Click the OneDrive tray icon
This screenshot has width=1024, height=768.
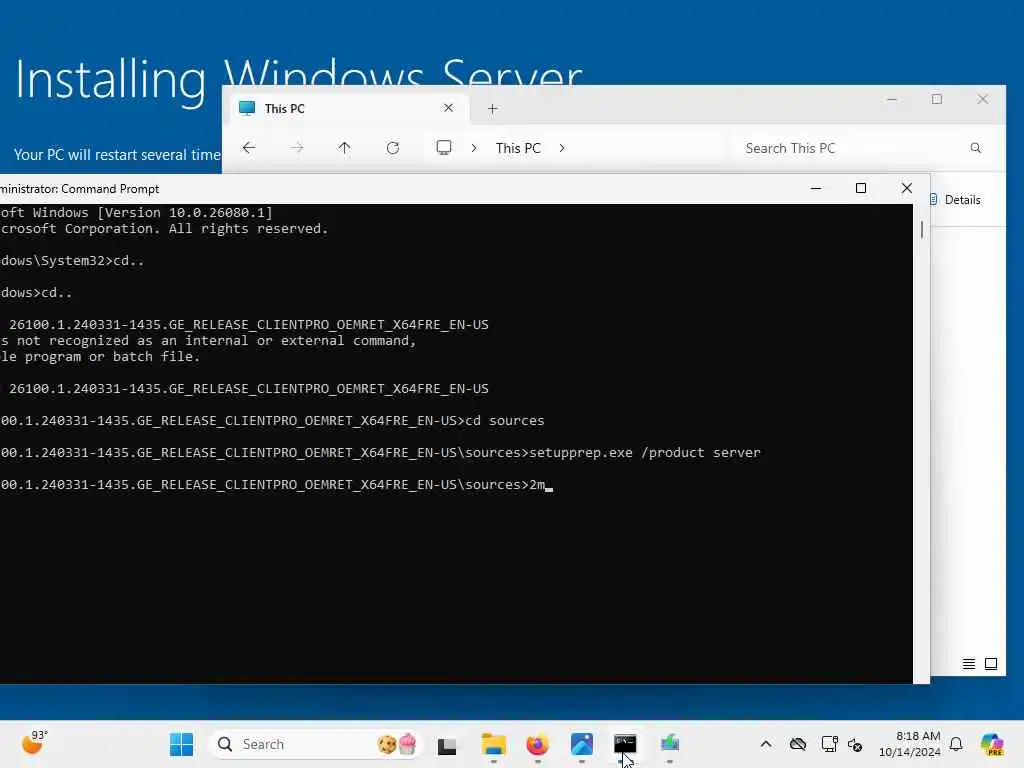797,744
